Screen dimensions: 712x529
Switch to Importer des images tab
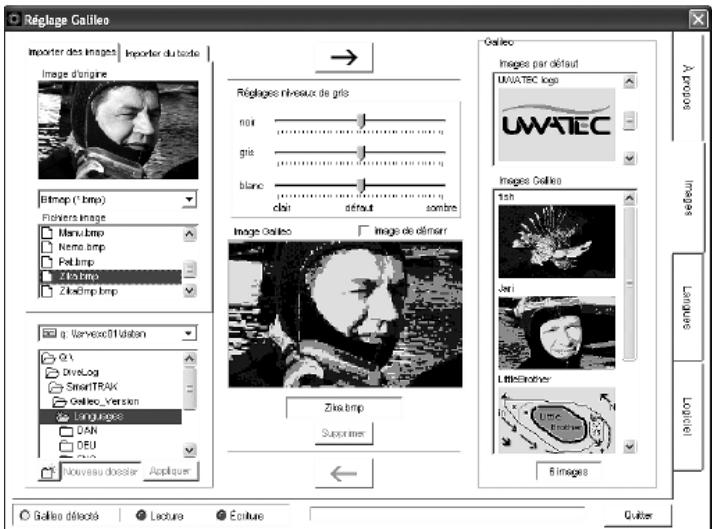[x=72, y=52]
